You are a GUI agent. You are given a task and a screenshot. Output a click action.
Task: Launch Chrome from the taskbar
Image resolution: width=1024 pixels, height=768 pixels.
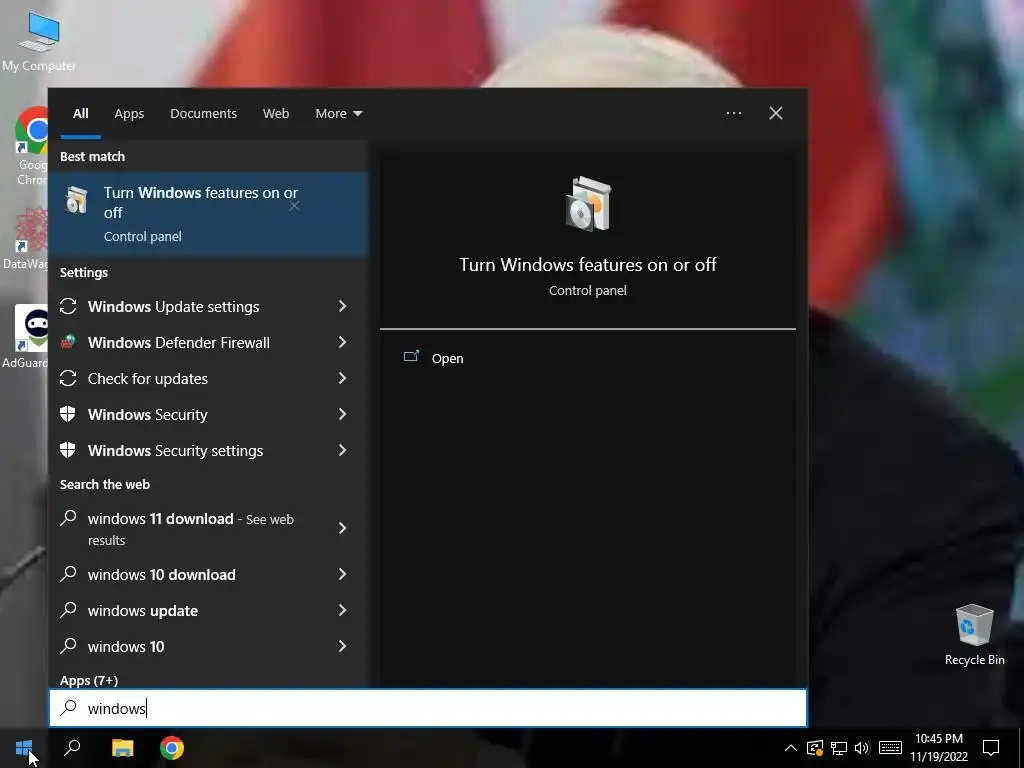tap(172, 748)
